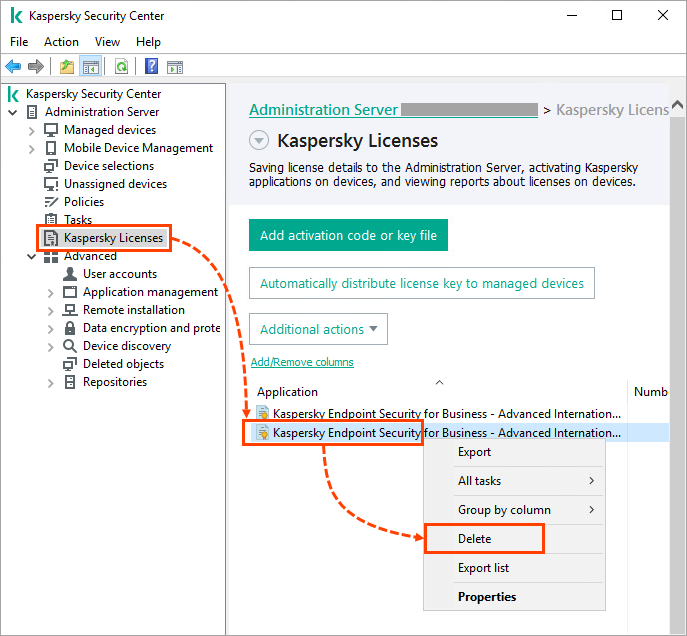Open the Additional actions dropdown
Screen dimensions: 687x636
(318, 329)
